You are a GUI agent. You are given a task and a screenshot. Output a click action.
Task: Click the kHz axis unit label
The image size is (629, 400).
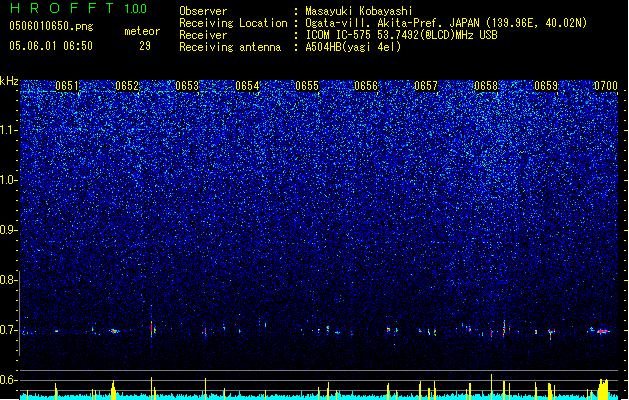coord(9,81)
